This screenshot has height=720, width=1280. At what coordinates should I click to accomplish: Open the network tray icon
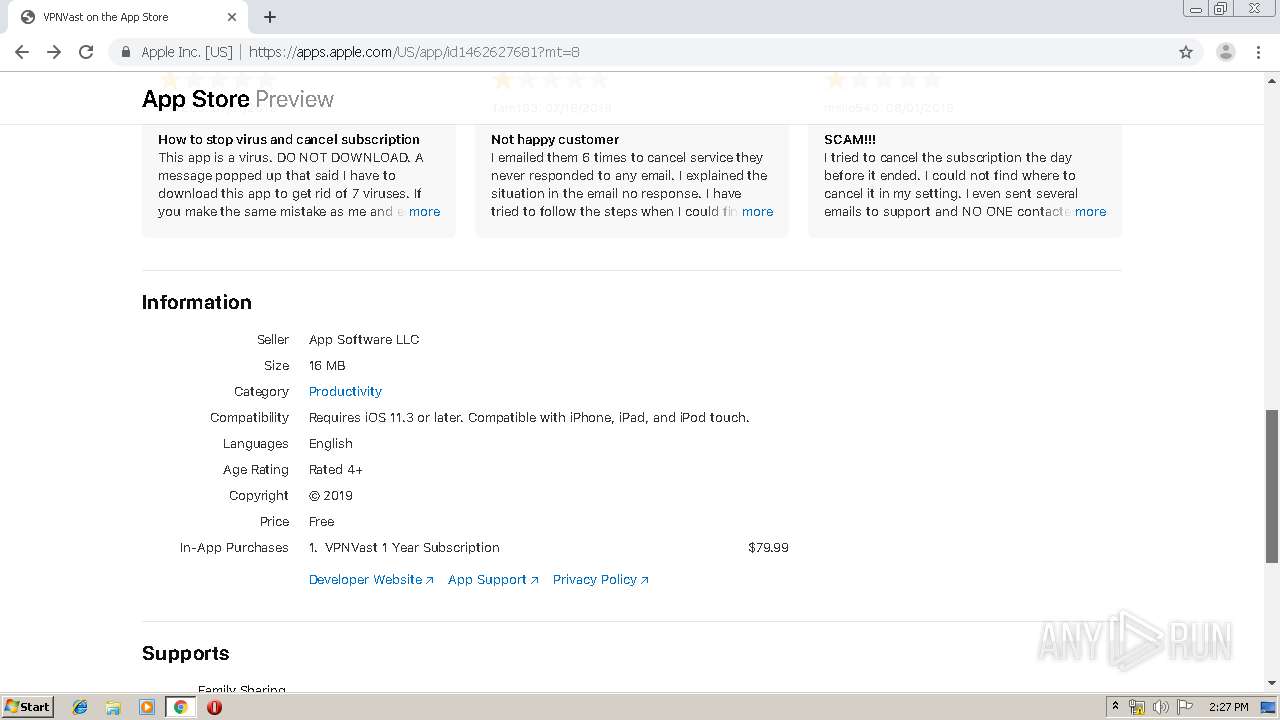pyautogui.click(x=1137, y=707)
